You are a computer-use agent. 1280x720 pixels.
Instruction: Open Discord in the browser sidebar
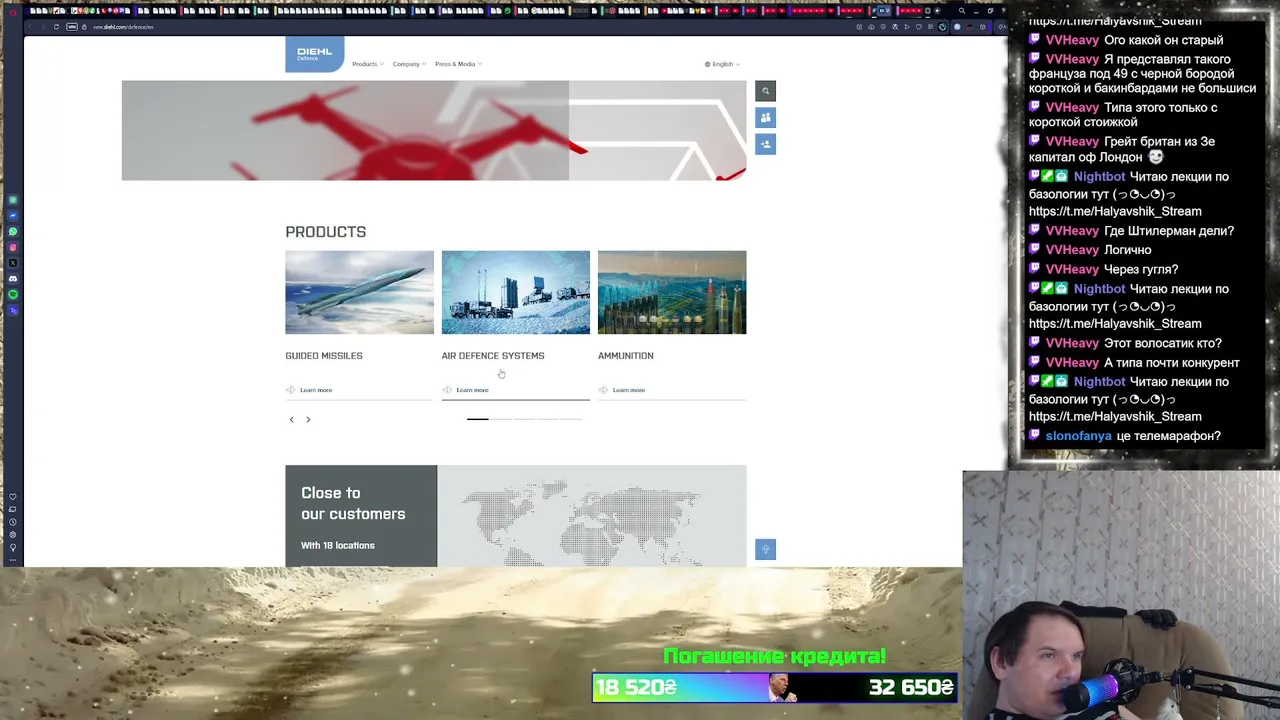pyautogui.click(x=13, y=279)
